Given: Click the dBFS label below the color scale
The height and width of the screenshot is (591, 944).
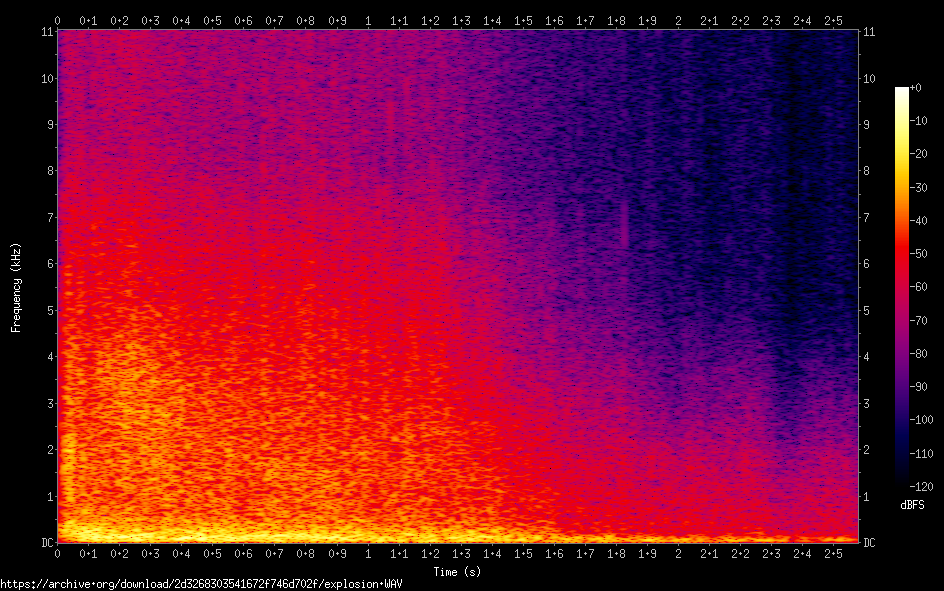Looking at the screenshot, I should click(912, 505).
